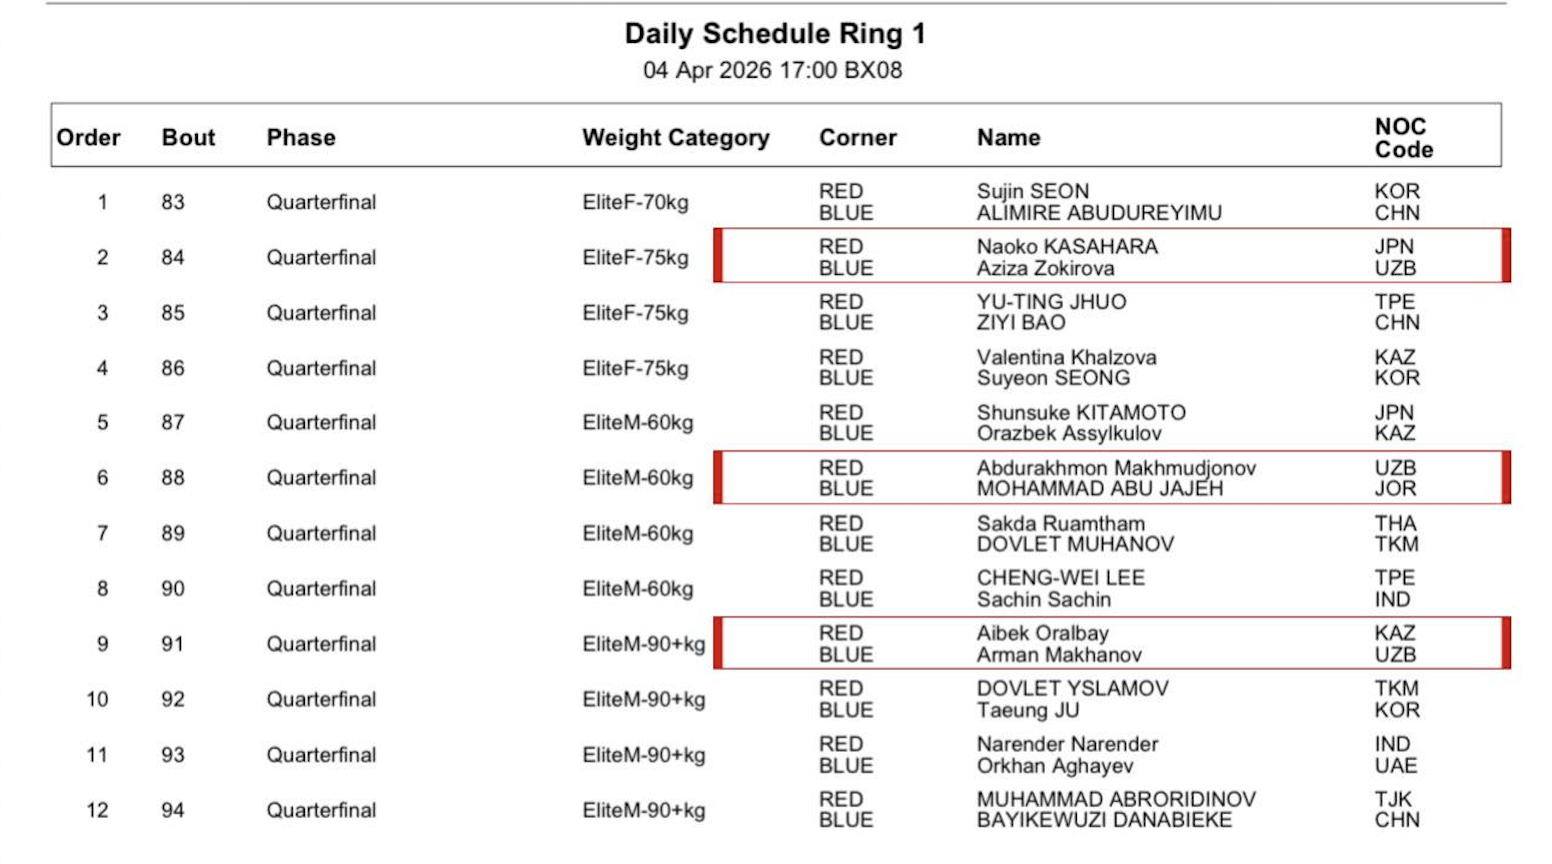Click the name Sujin SEON
Viewport: 1552px width, 864px height.
[1032, 191]
